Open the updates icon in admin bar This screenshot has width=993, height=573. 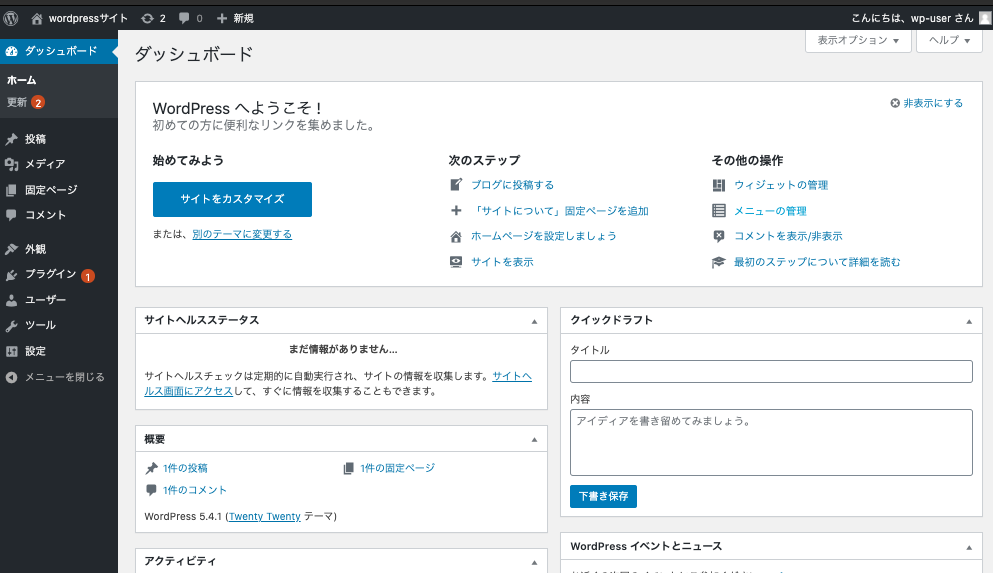click(148, 18)
